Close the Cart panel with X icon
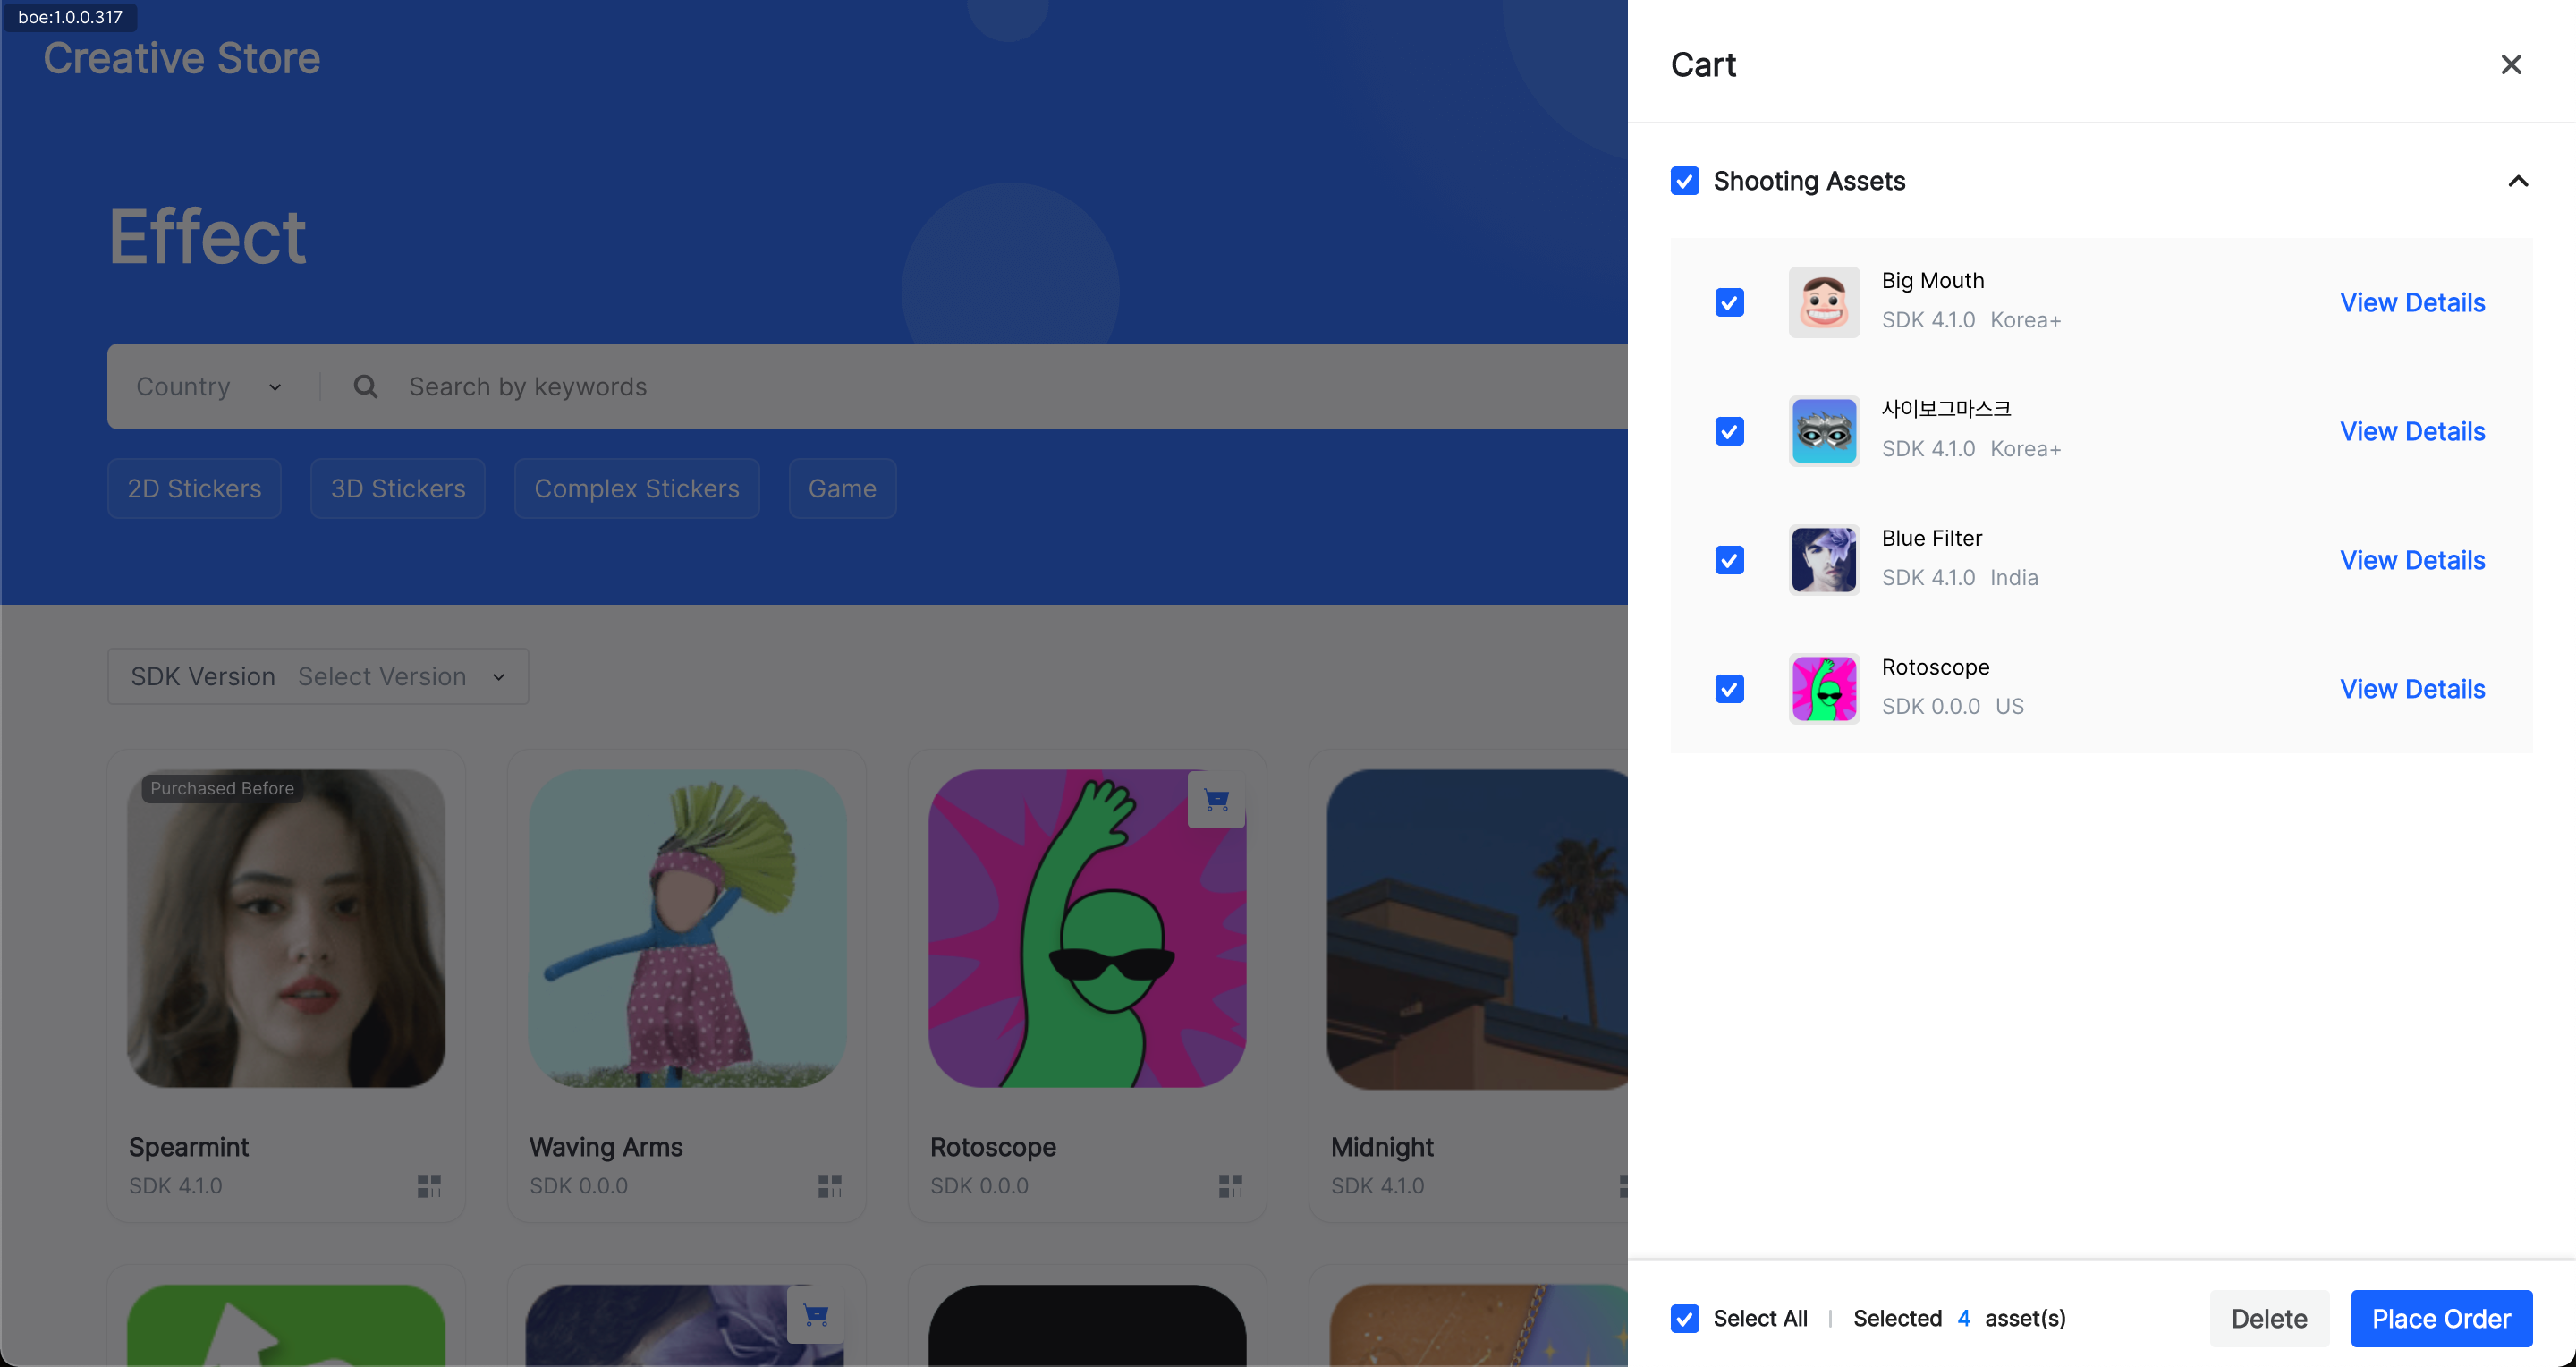 pyautogui.click(x=2510, y=65)
